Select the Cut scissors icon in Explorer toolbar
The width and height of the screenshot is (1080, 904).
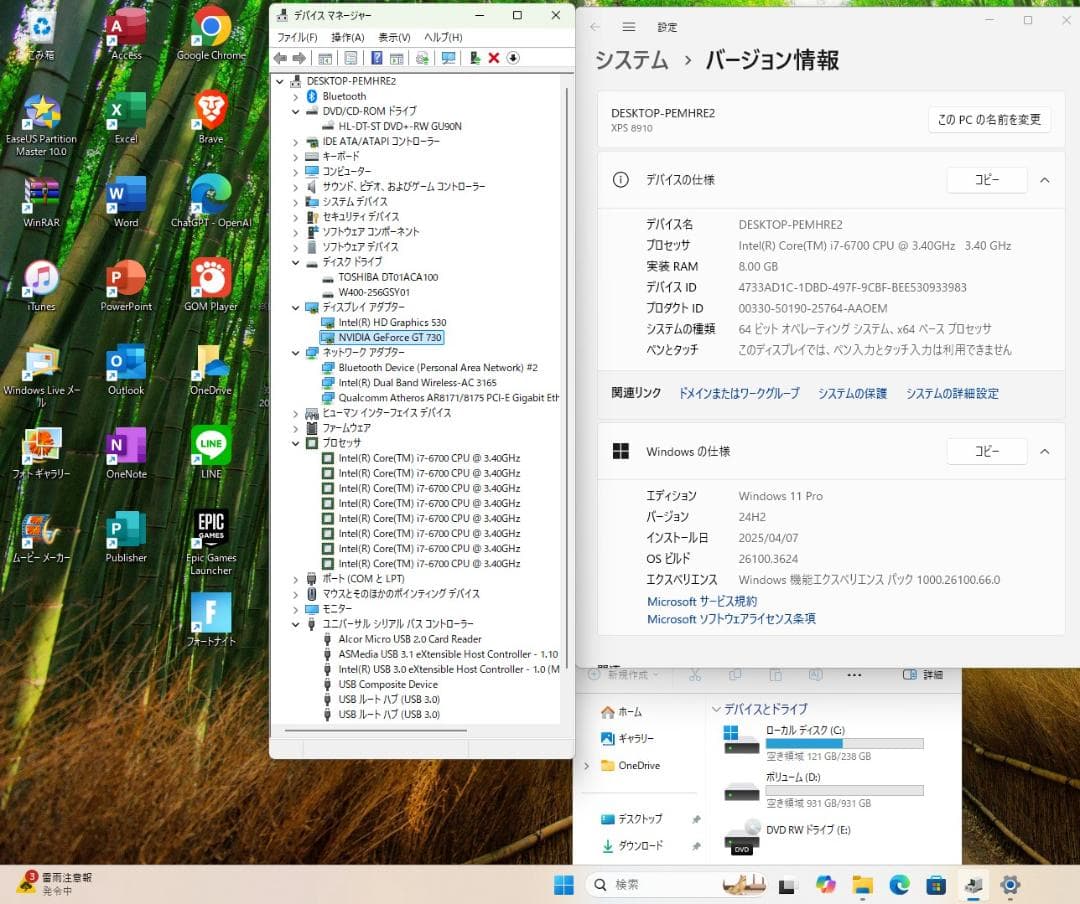(696, 674)
